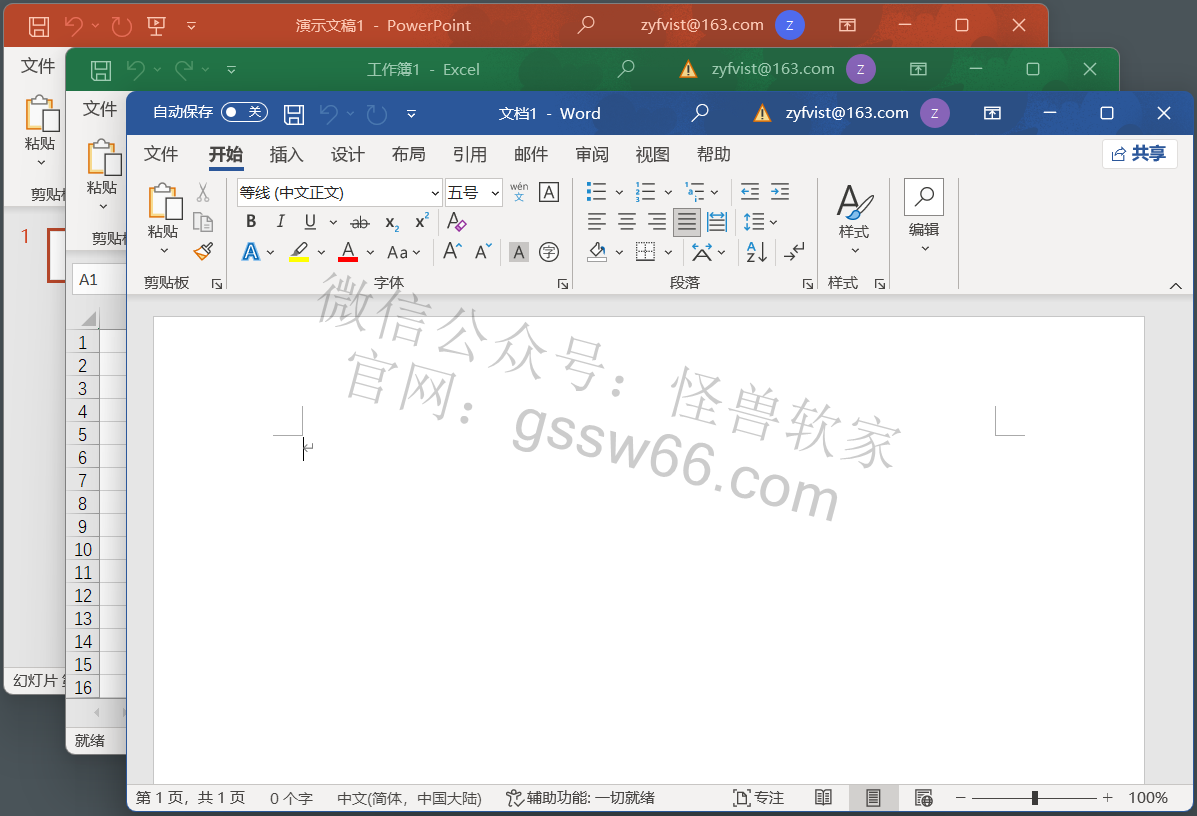Open the font size 五号 dropdown
The height and width of the screenshot is (816, 1197).
pyautogui.click(x=495, y=193)
